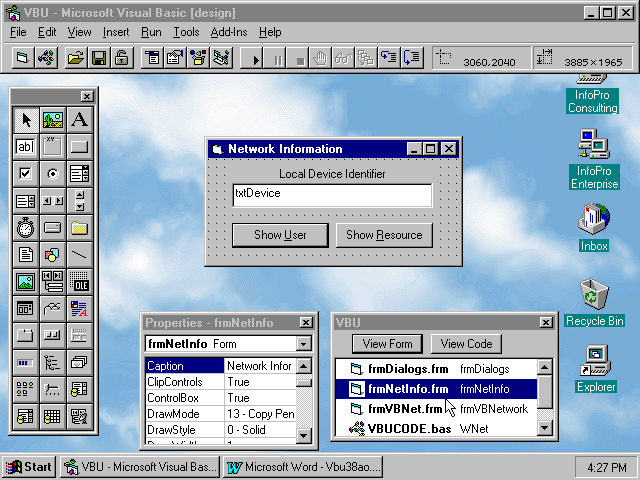This screenshot has width=640, height=480.
Task: Select the Pointer tool in the toolbox
Action: [25, 120]
